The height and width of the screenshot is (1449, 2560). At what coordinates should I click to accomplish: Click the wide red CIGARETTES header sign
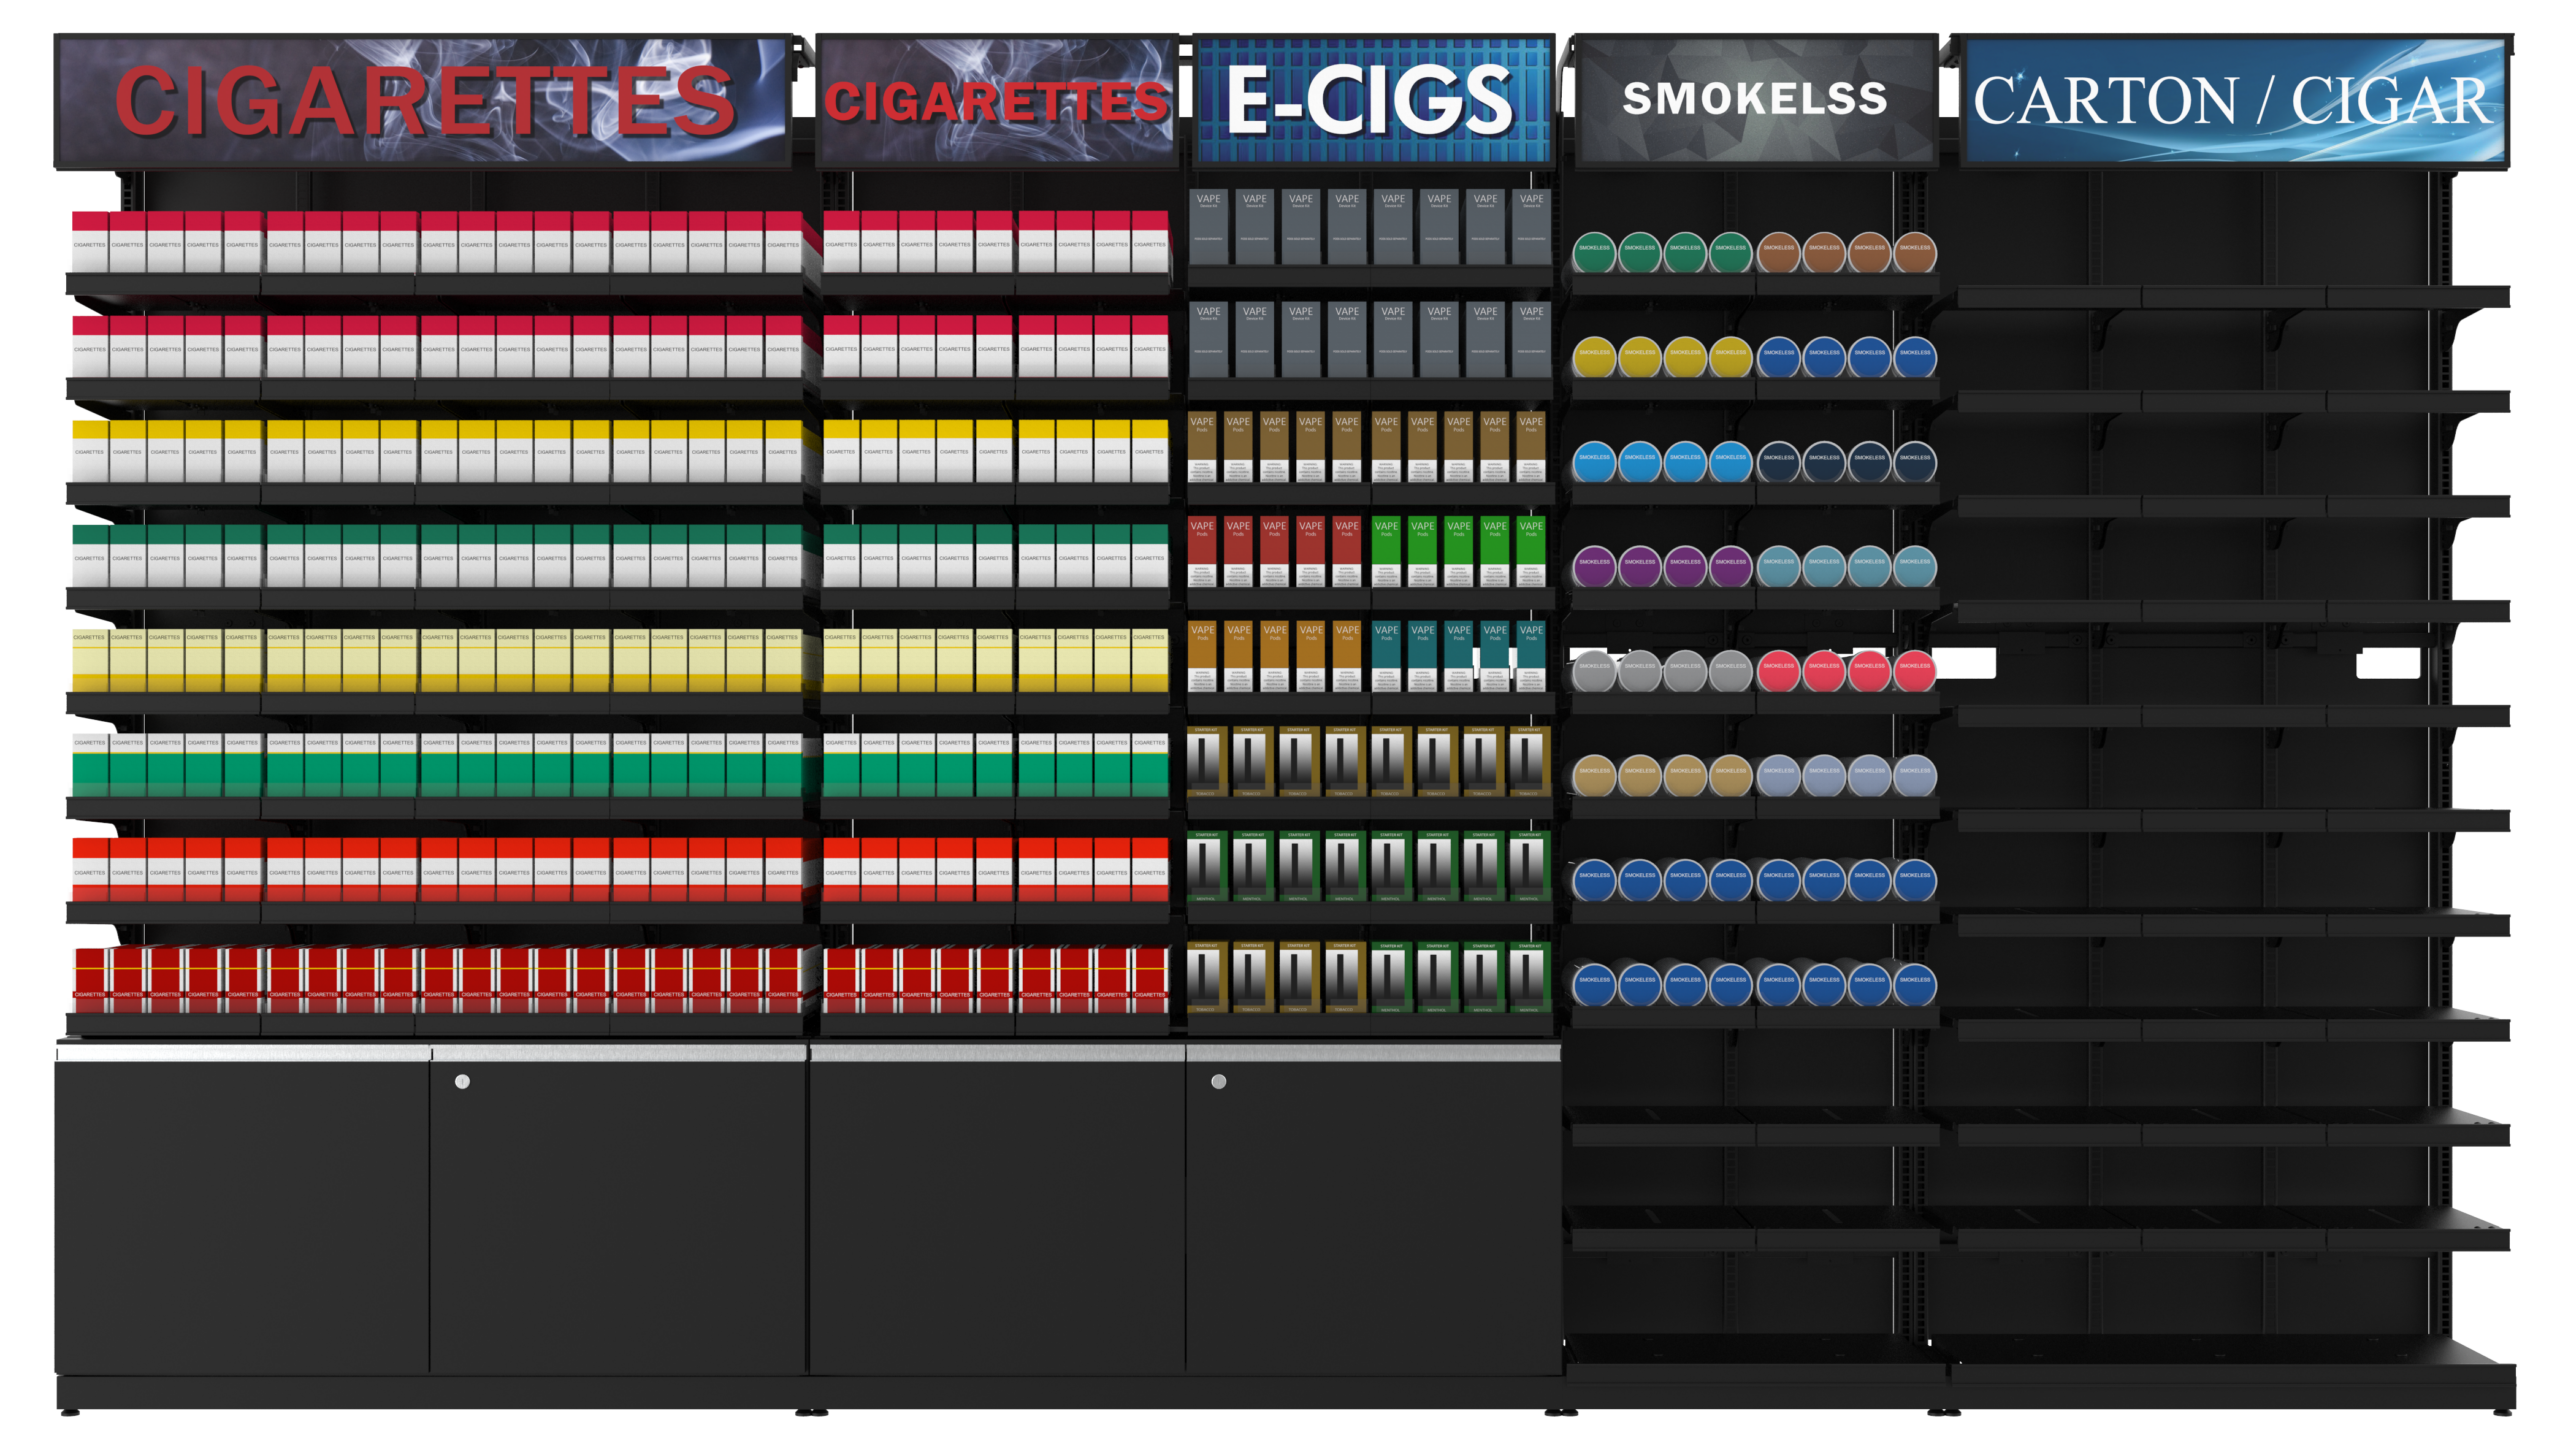coord(423,101)
